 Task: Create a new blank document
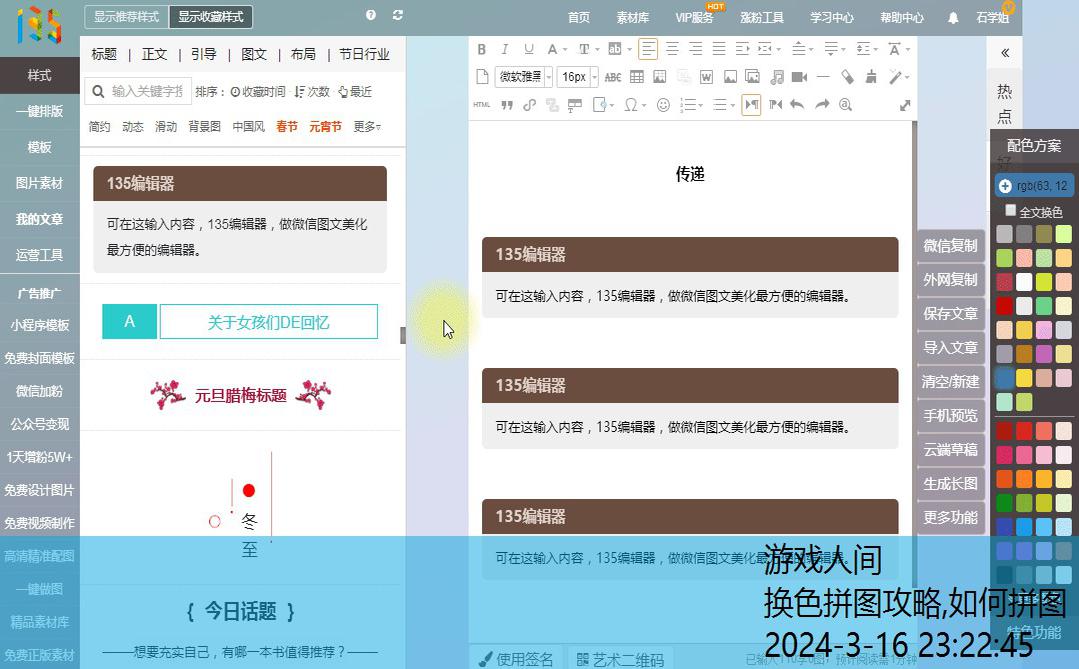(x=482, y=76)
